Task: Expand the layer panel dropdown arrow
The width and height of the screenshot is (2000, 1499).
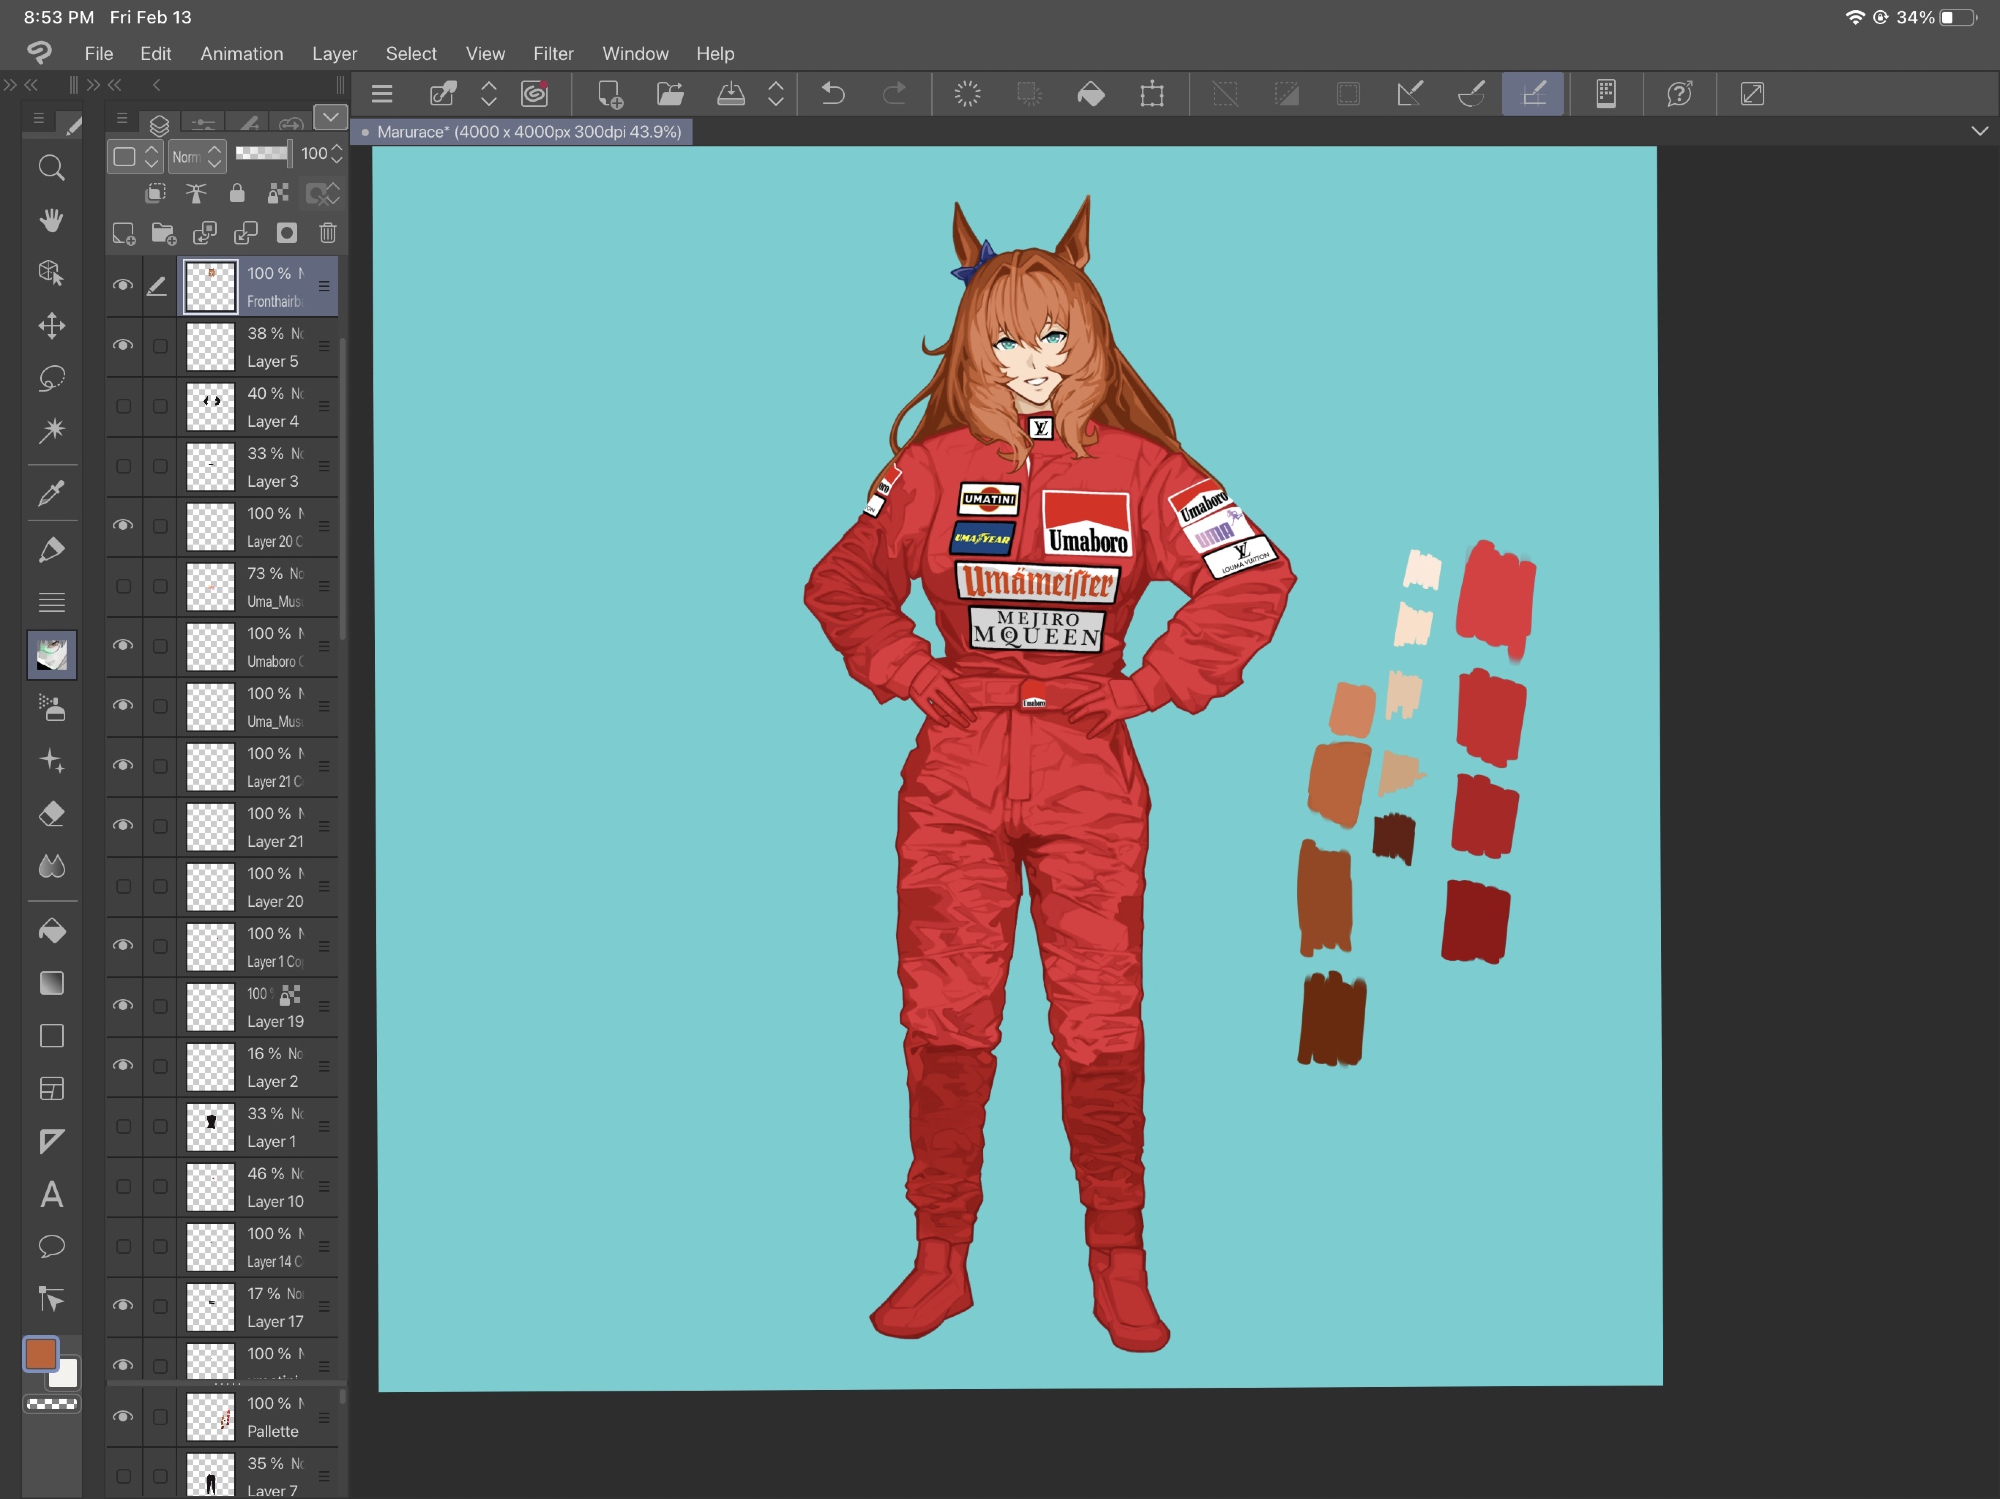Action: click(x=330, y=118)
